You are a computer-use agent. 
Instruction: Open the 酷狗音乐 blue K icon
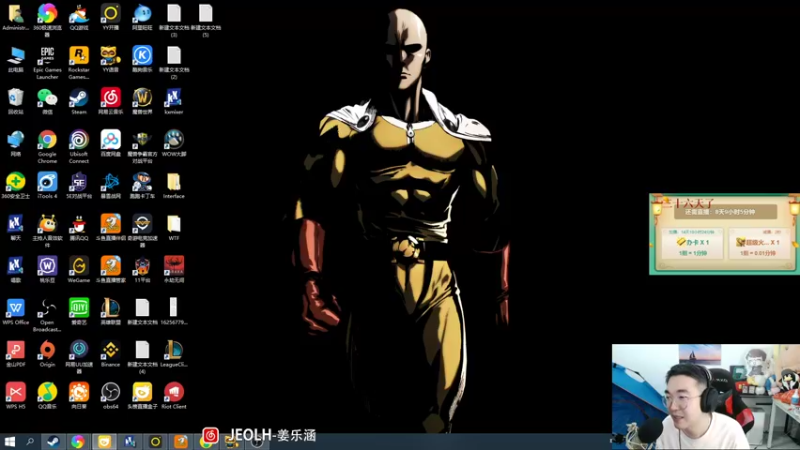coord(142,60)
